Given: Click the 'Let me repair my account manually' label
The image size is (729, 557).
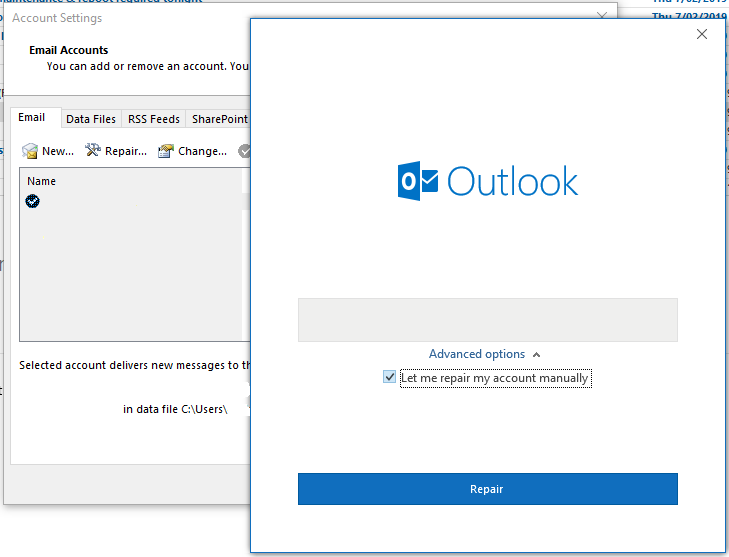Looking at the screenshot, I should pyautogui.click(x=496, y=378).
